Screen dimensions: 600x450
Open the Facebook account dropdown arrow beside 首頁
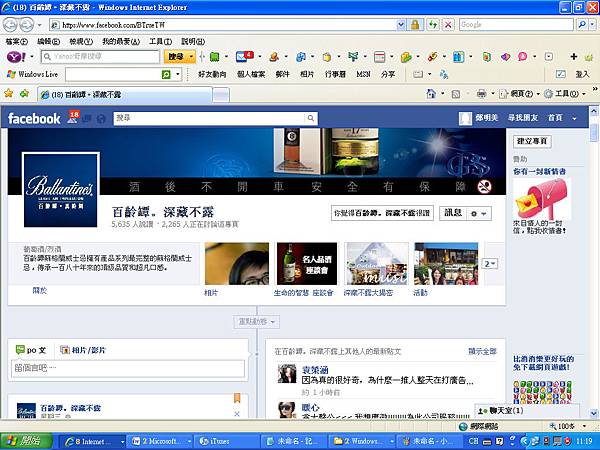(x=574, y=119)
